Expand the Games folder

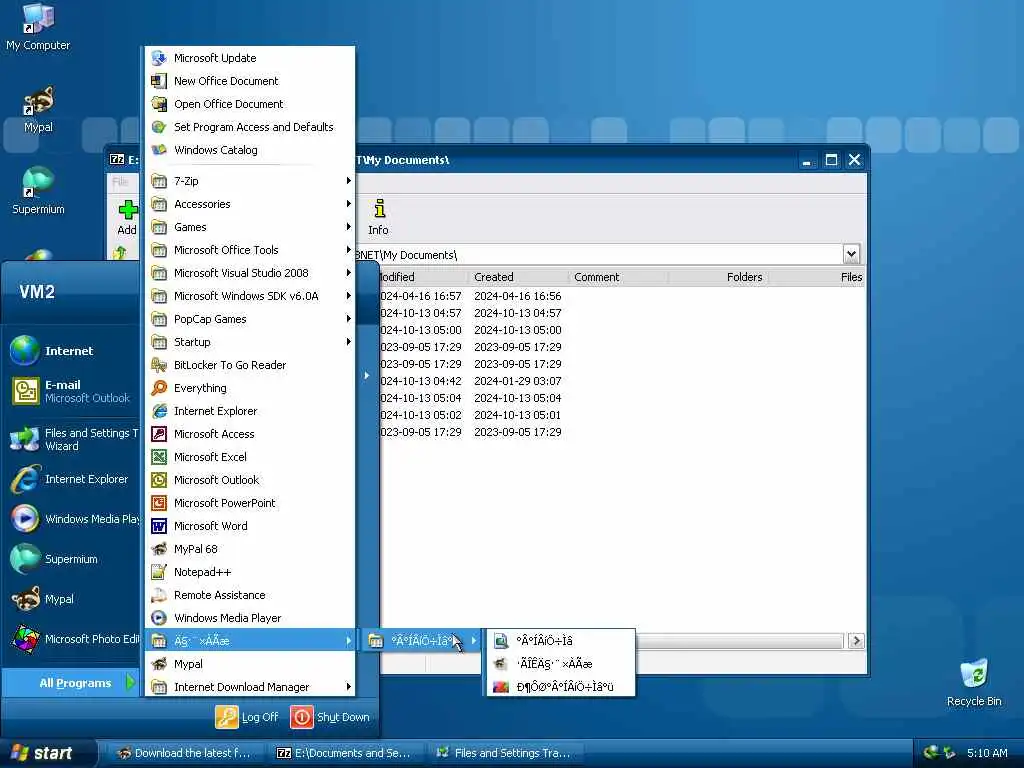pyautogui.click(x=249, y=227)
